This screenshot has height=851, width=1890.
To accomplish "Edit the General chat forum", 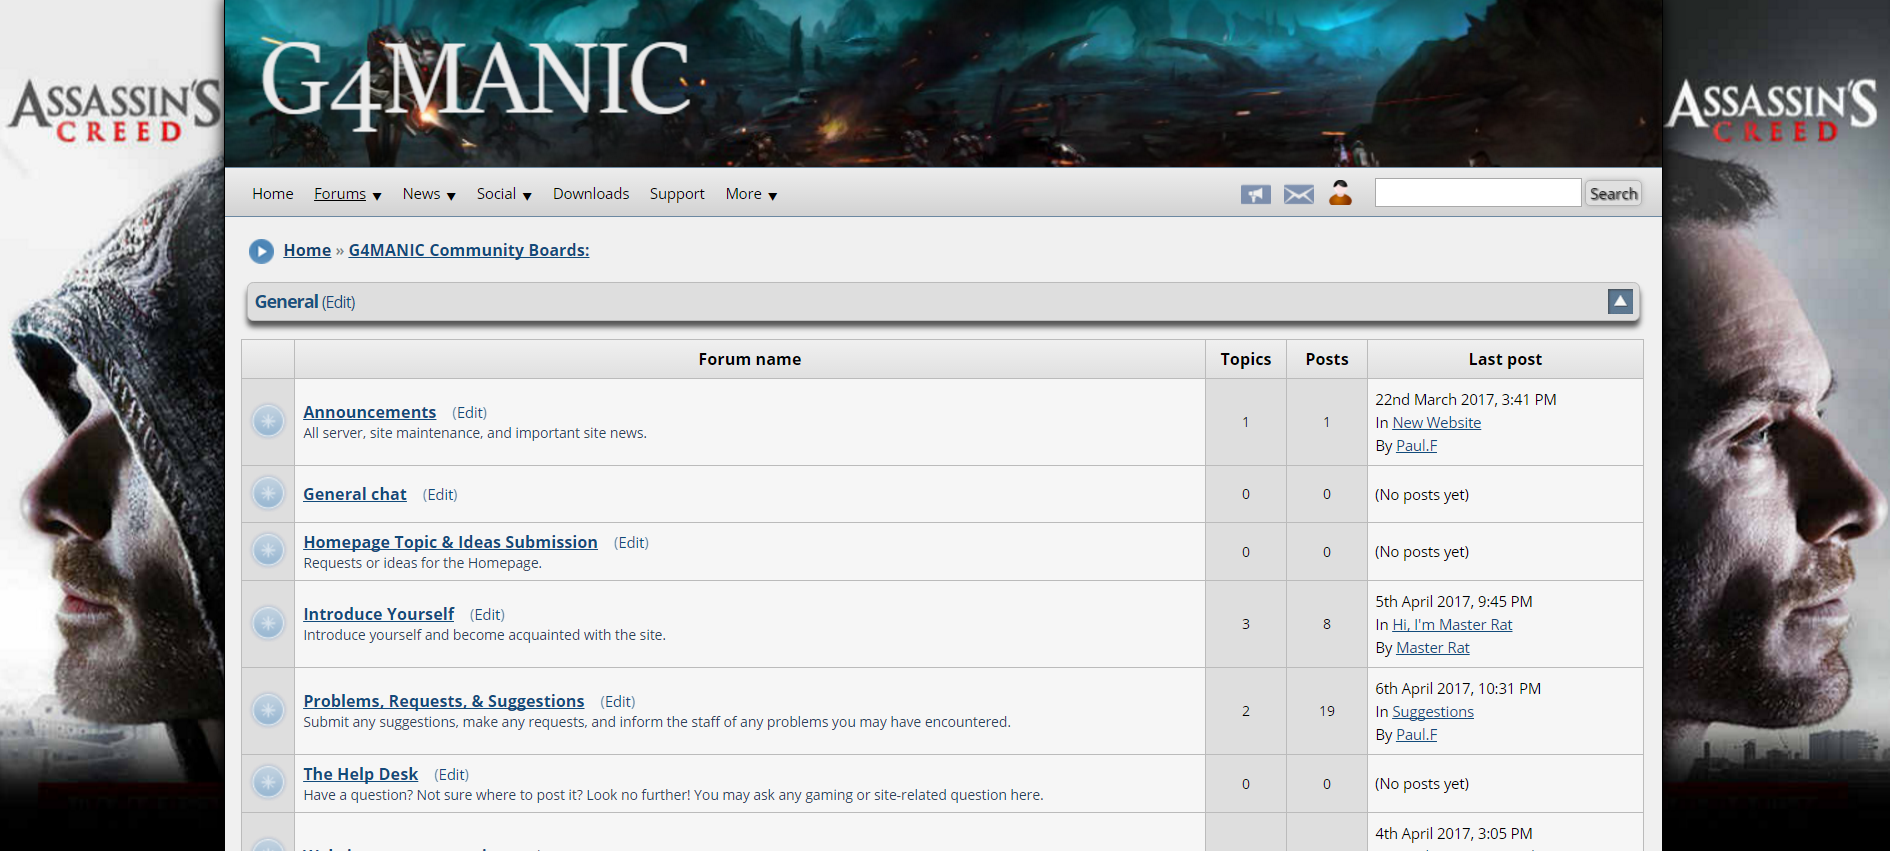I will pos(440,495).
